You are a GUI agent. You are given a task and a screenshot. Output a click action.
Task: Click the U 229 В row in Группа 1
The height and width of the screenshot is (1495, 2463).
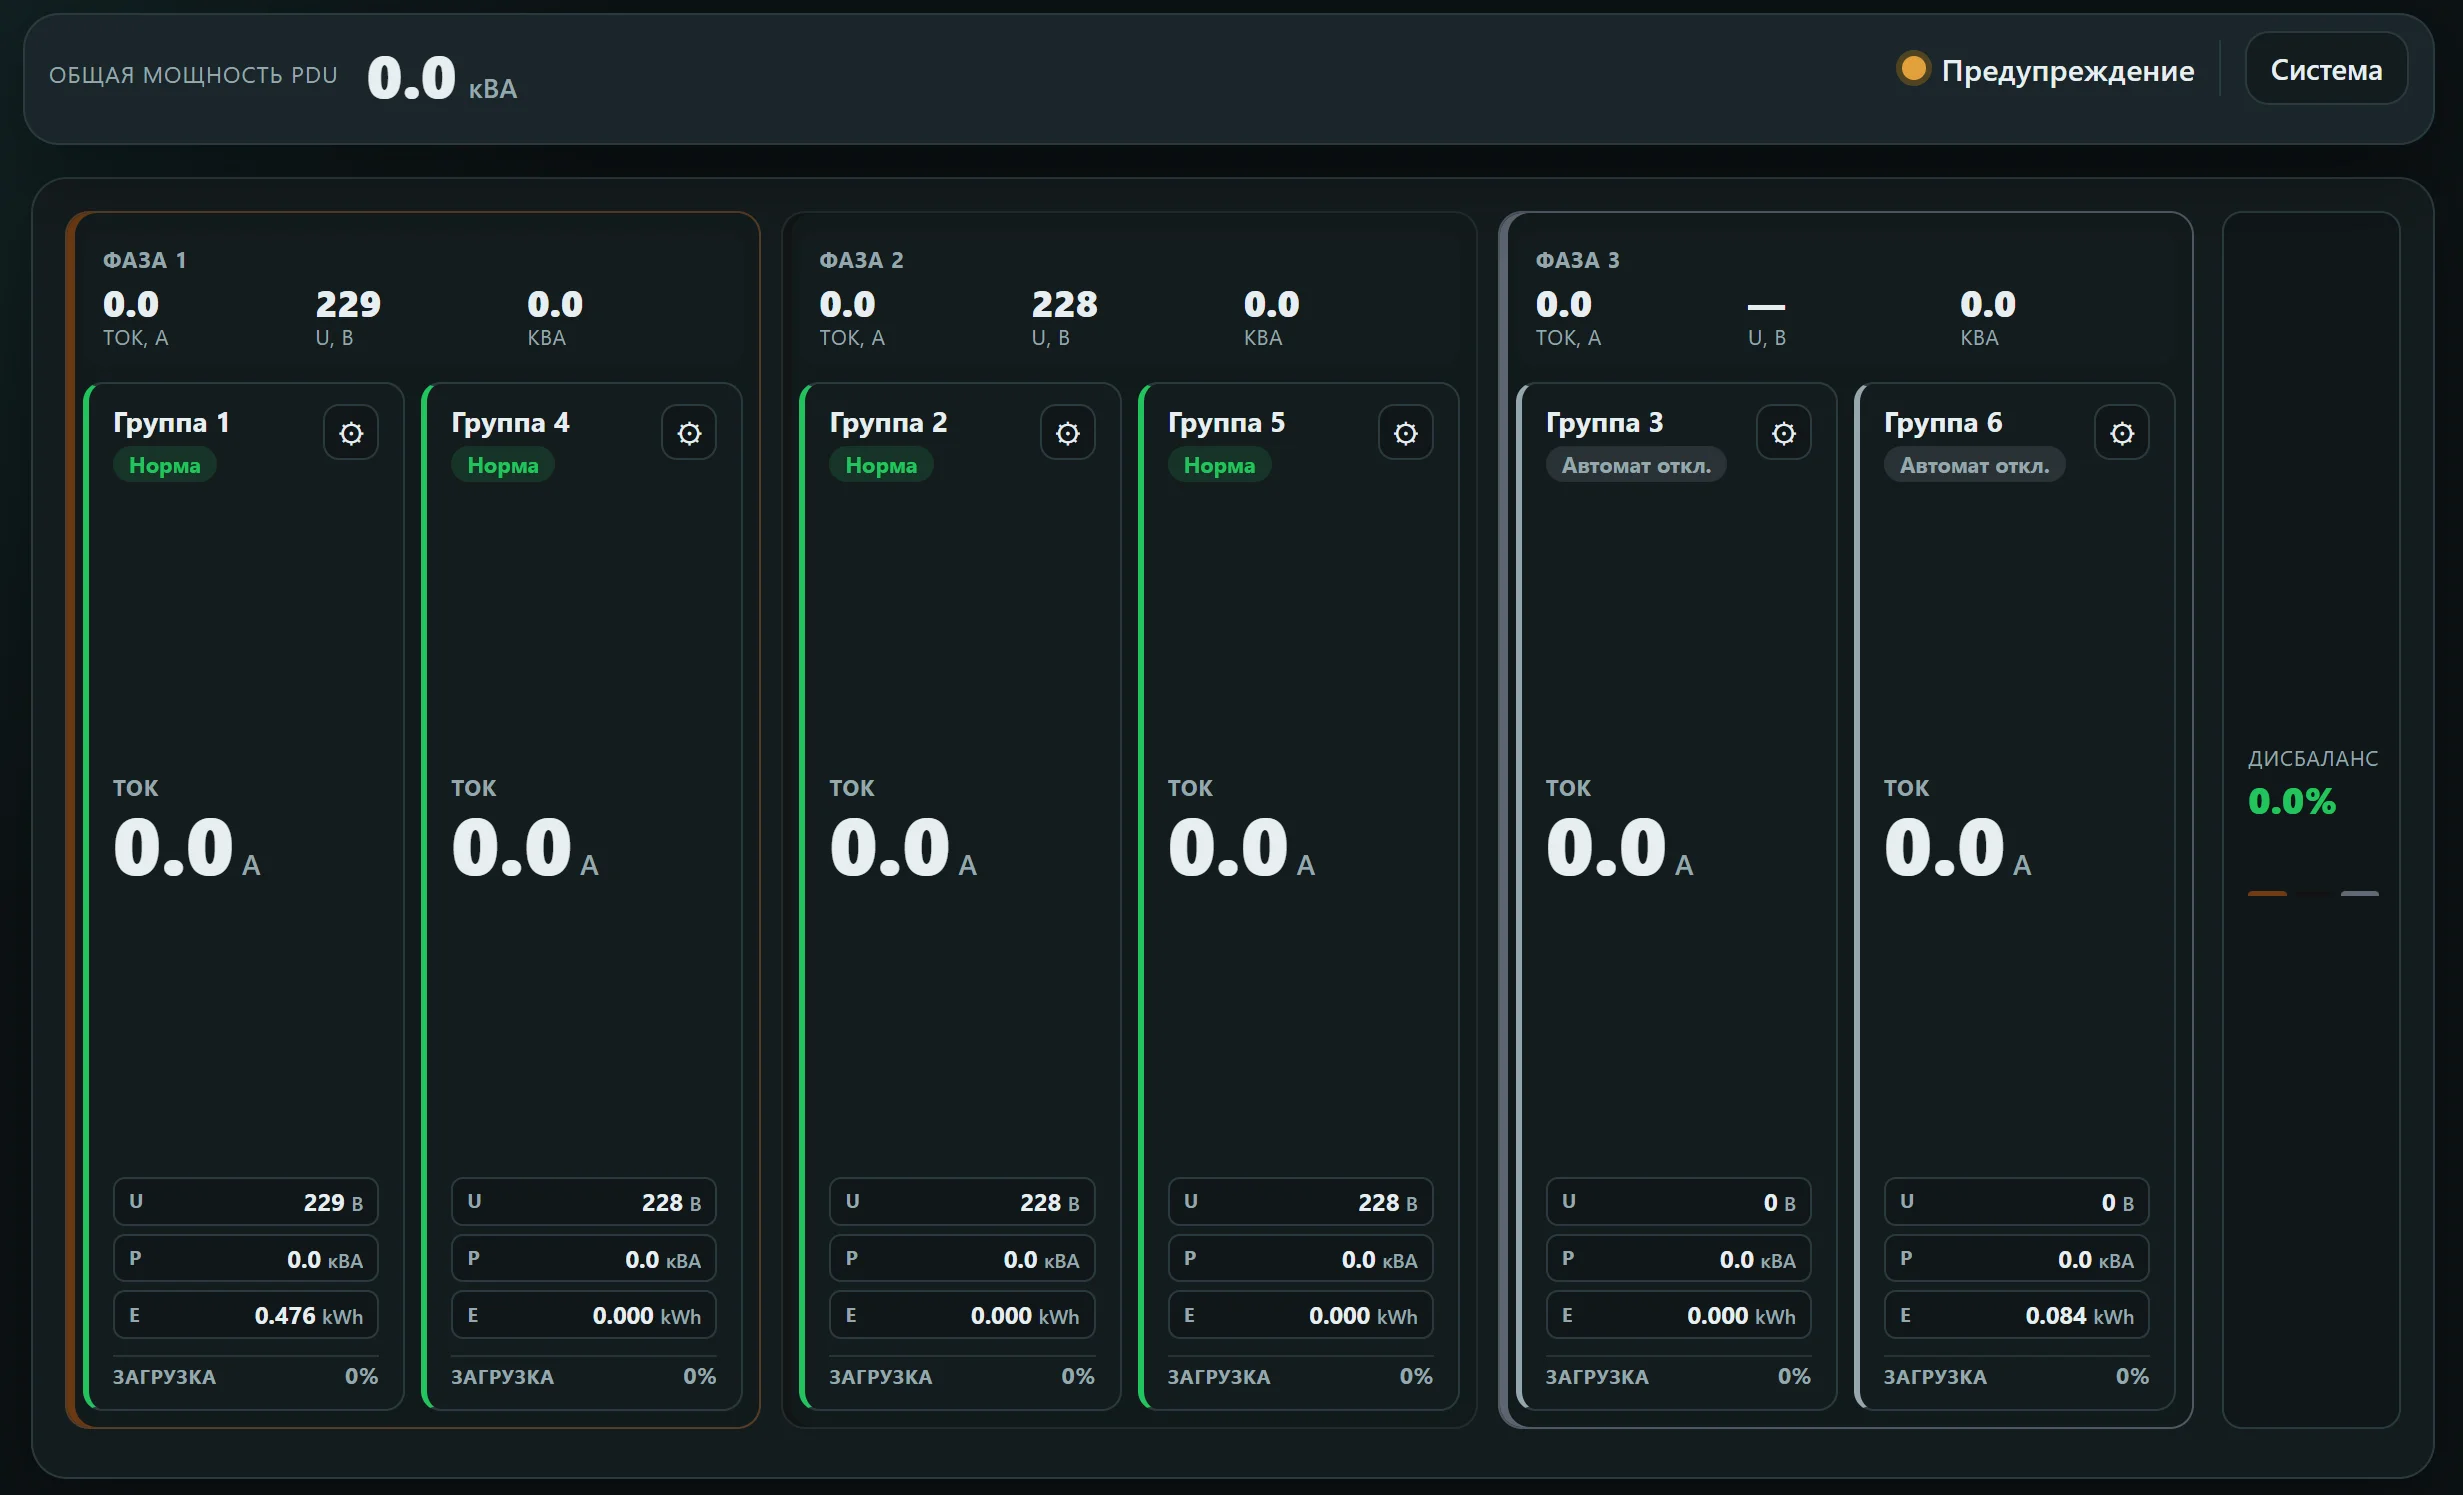click(246, 1202)
